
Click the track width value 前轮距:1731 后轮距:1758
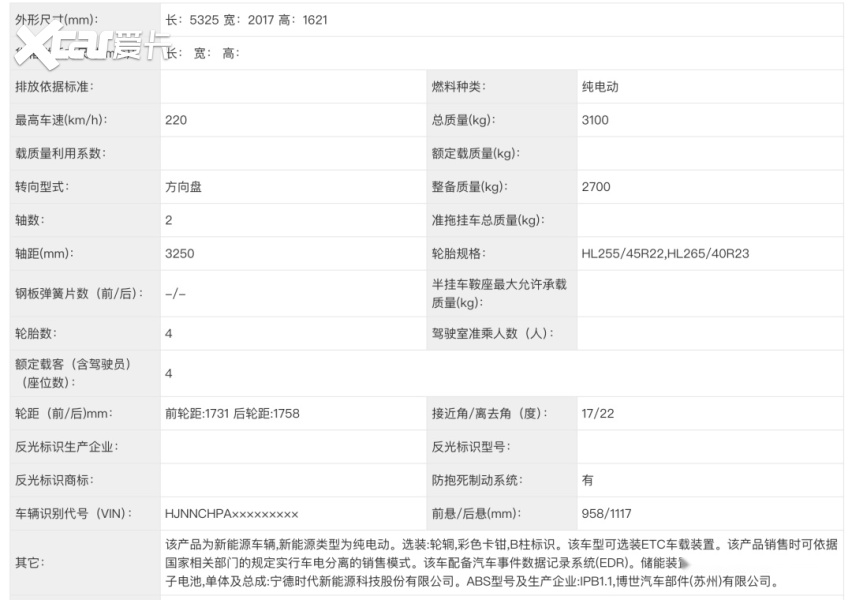tap(232, 413)
